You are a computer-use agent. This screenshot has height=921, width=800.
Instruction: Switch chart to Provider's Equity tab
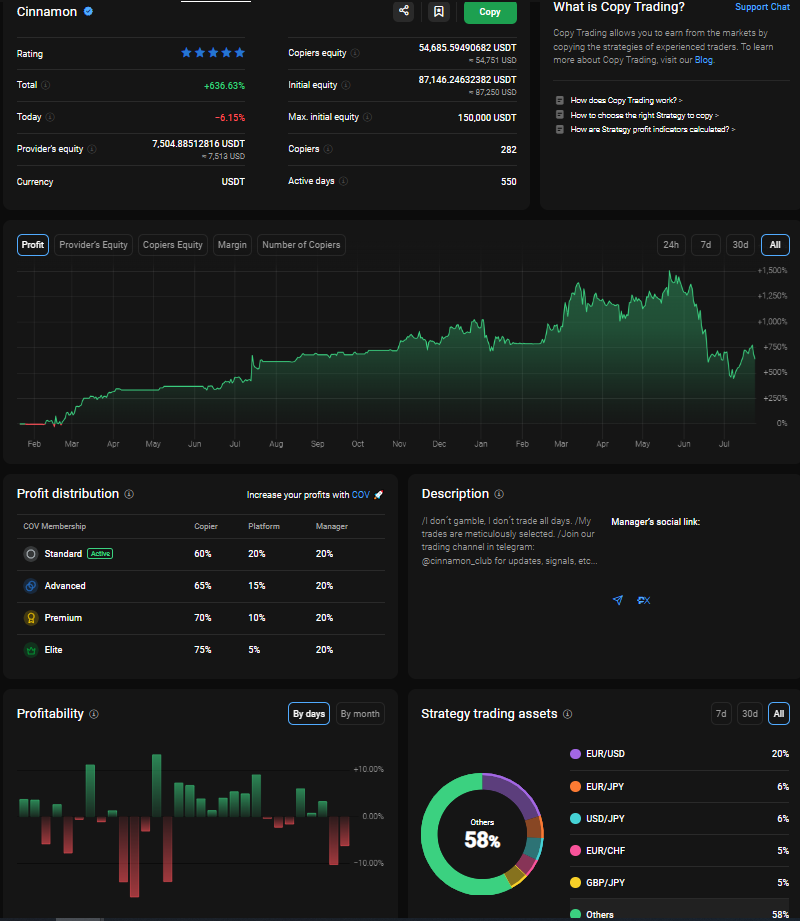coord(93,245)
